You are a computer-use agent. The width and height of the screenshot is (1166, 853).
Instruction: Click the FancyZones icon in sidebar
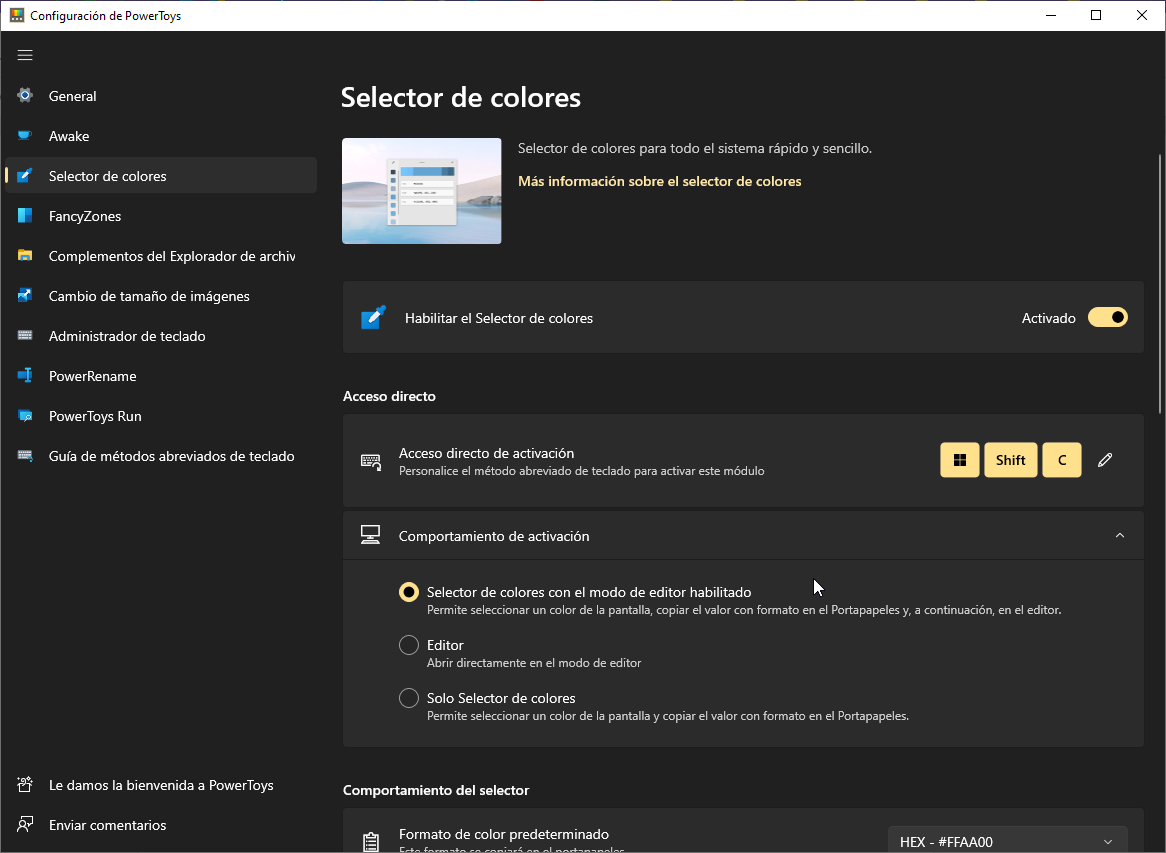coord(26,215)
